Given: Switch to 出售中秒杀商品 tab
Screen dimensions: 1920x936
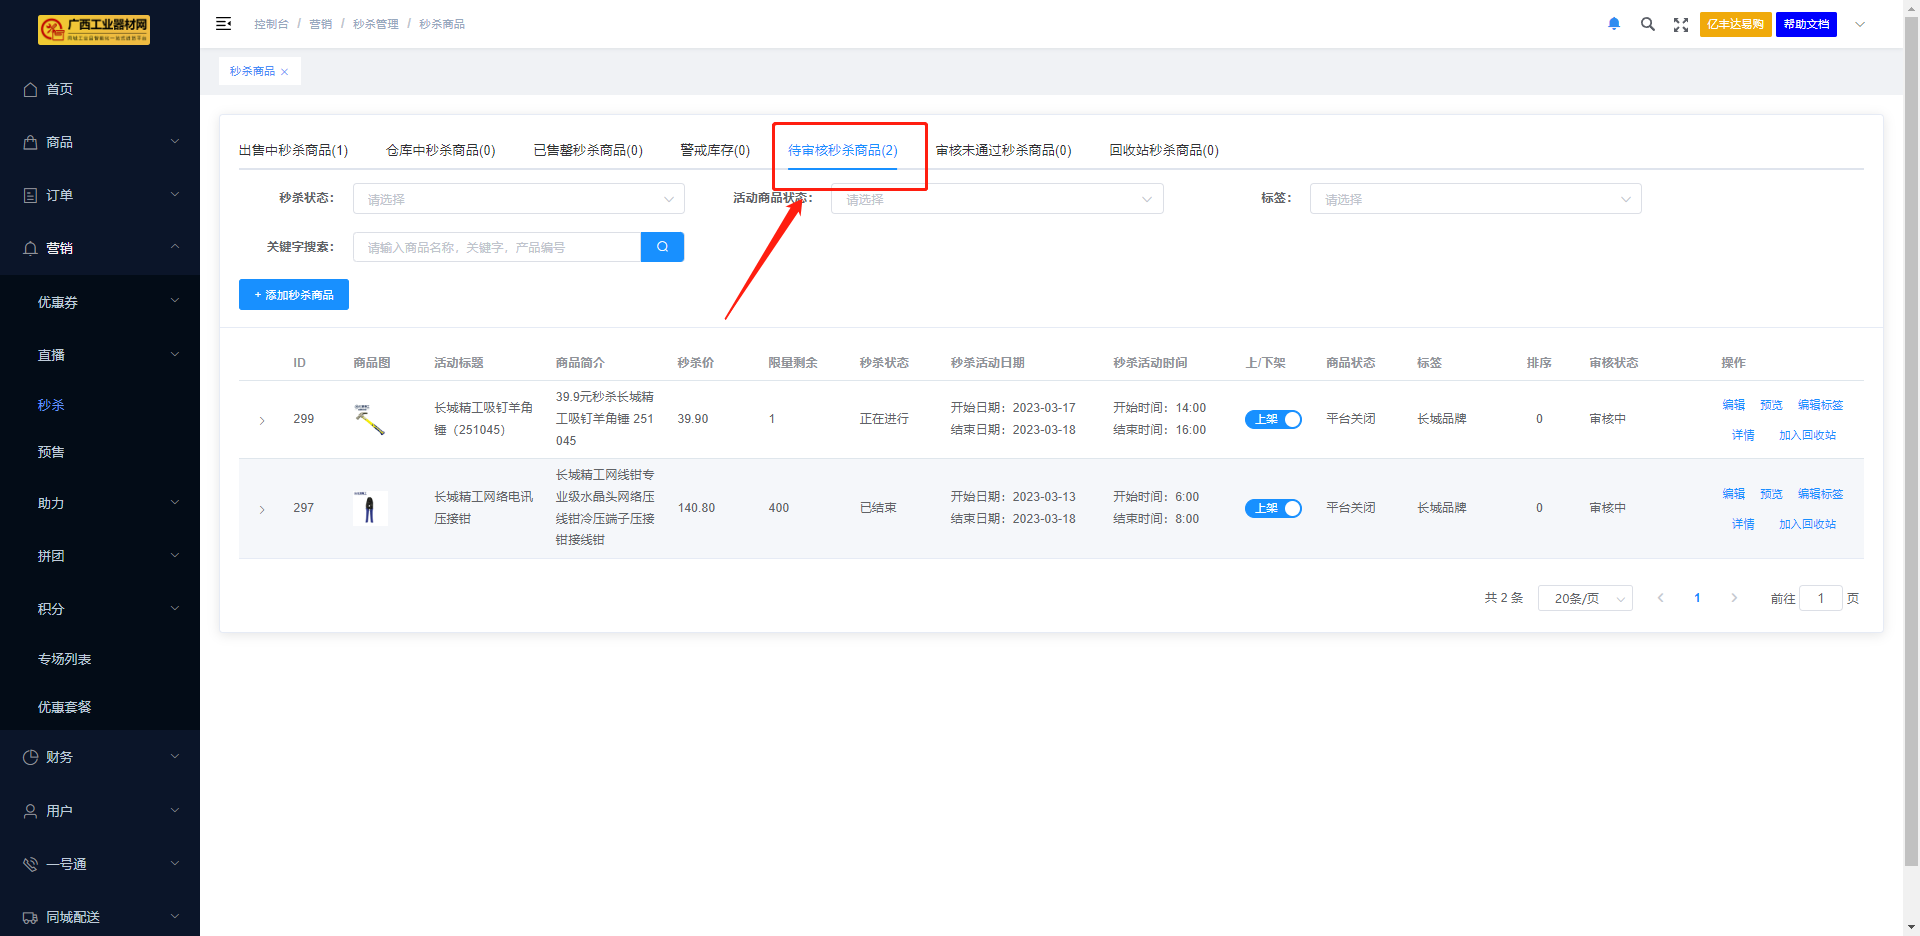Looking at the screenshot, I should [293, 150].
